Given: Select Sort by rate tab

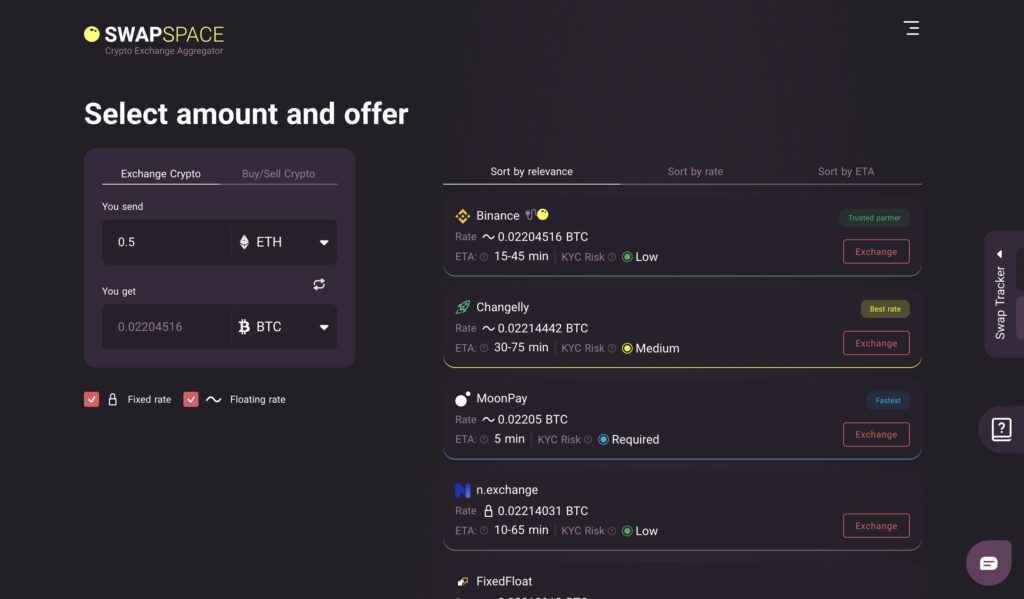Looking at the screenshot, I should pyautogui.click(x=695, y=172).
